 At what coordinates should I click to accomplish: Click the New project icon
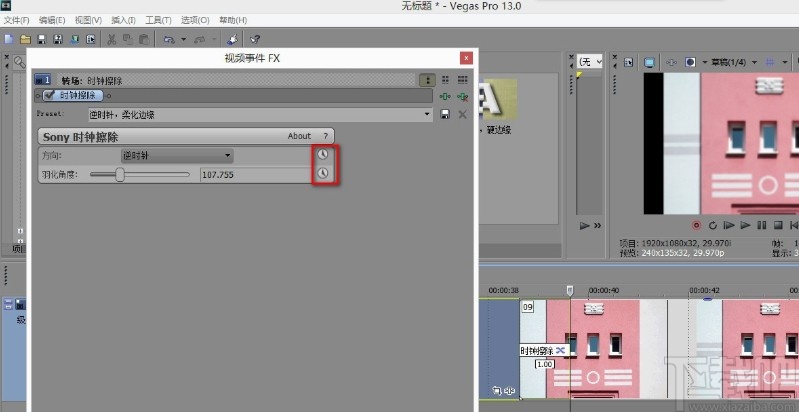point(9,39)
